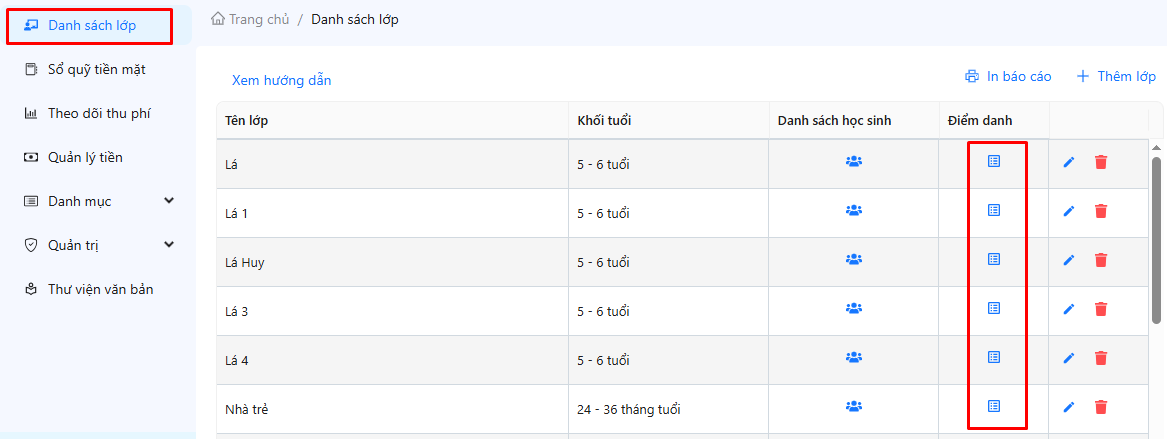Open student list for class Lá
The image size is (1167, 439).
pyautogui.click(x=854, y=161)
